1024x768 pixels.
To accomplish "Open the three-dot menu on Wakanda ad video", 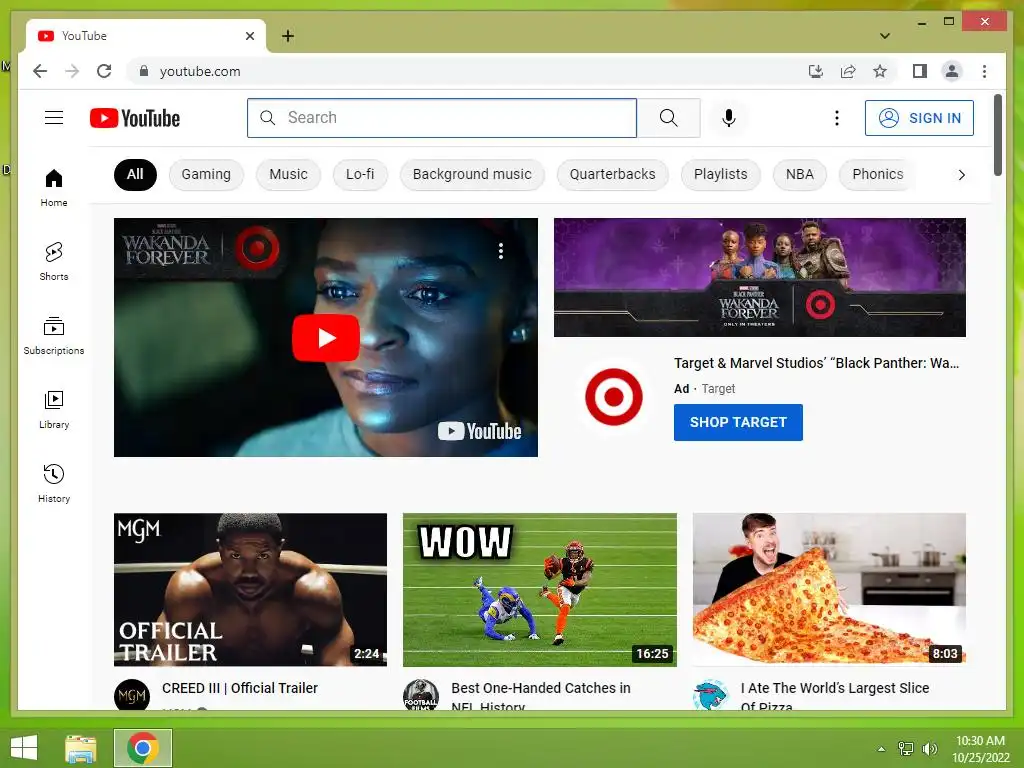I will coord(501,251).
